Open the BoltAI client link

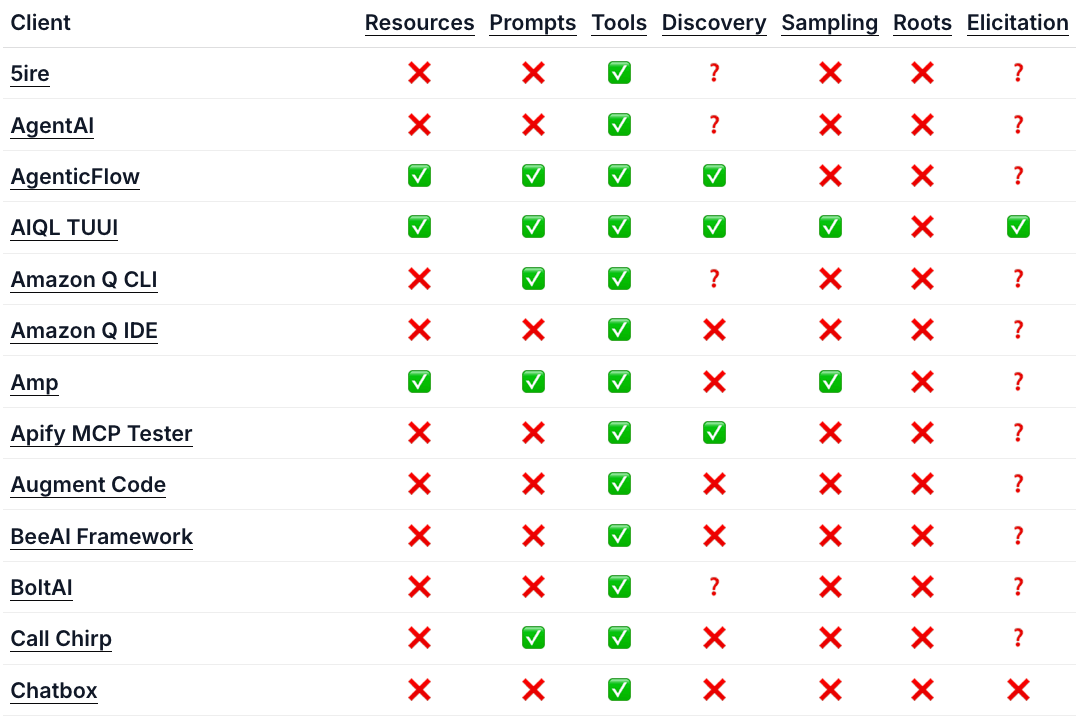(41, 588)
